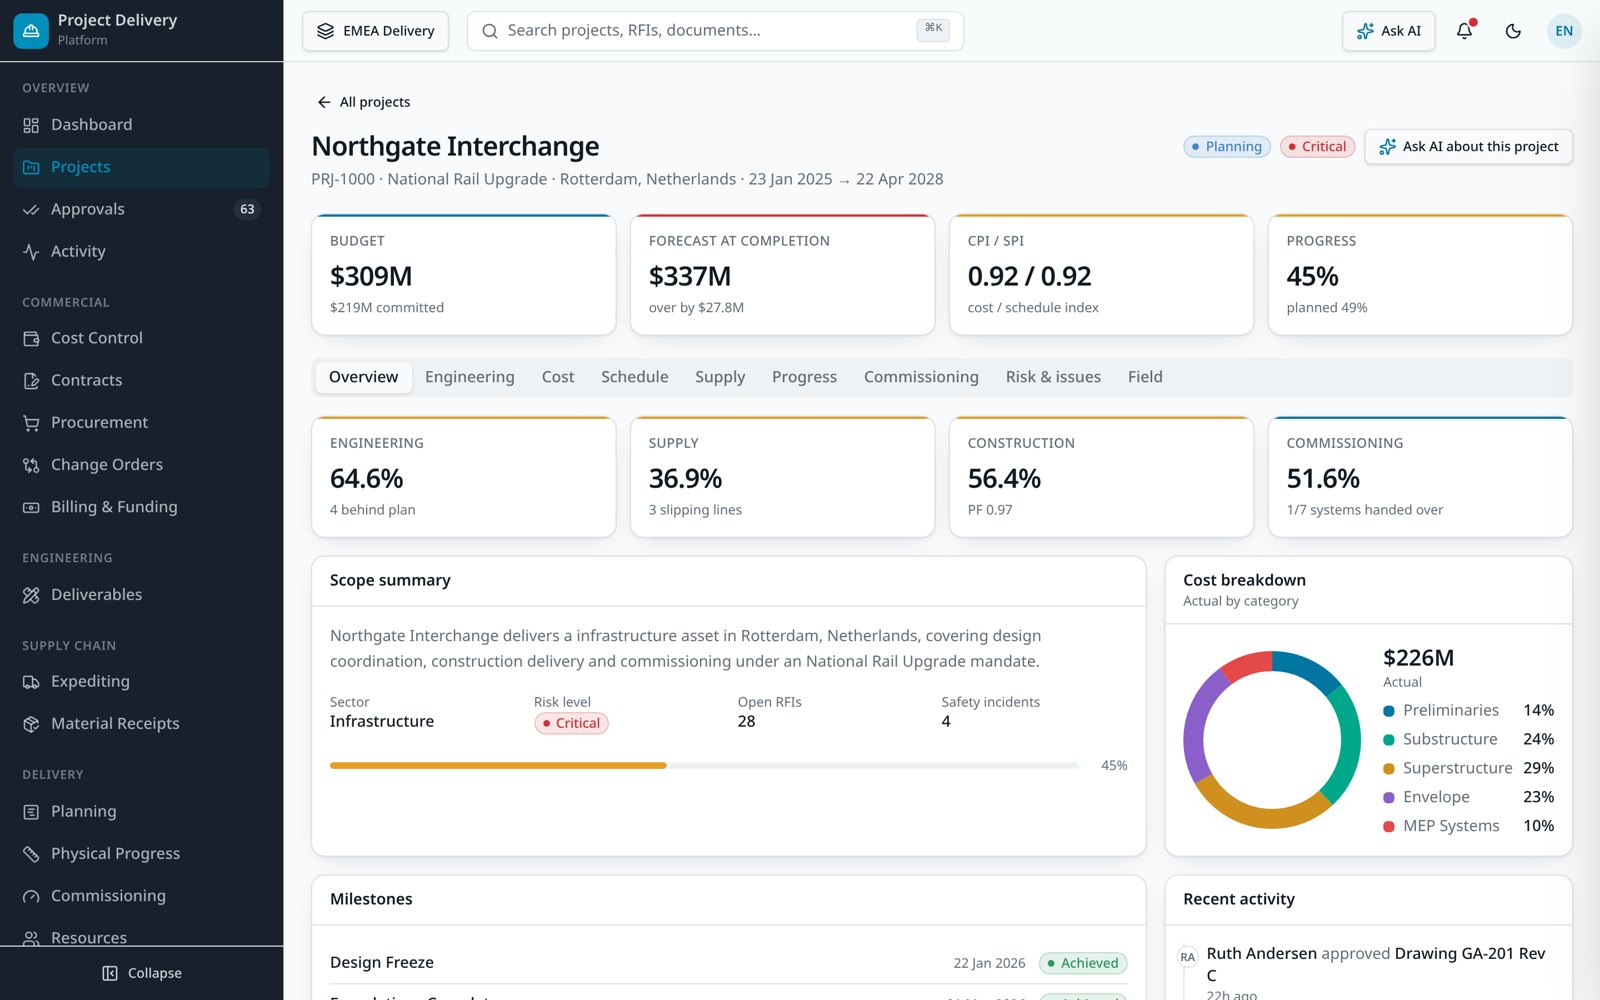The height and width of the screenshot is (1000, 1600).
Task: Click the Preliminaries blue legend swatch
Action: (x=1389, y=711)
